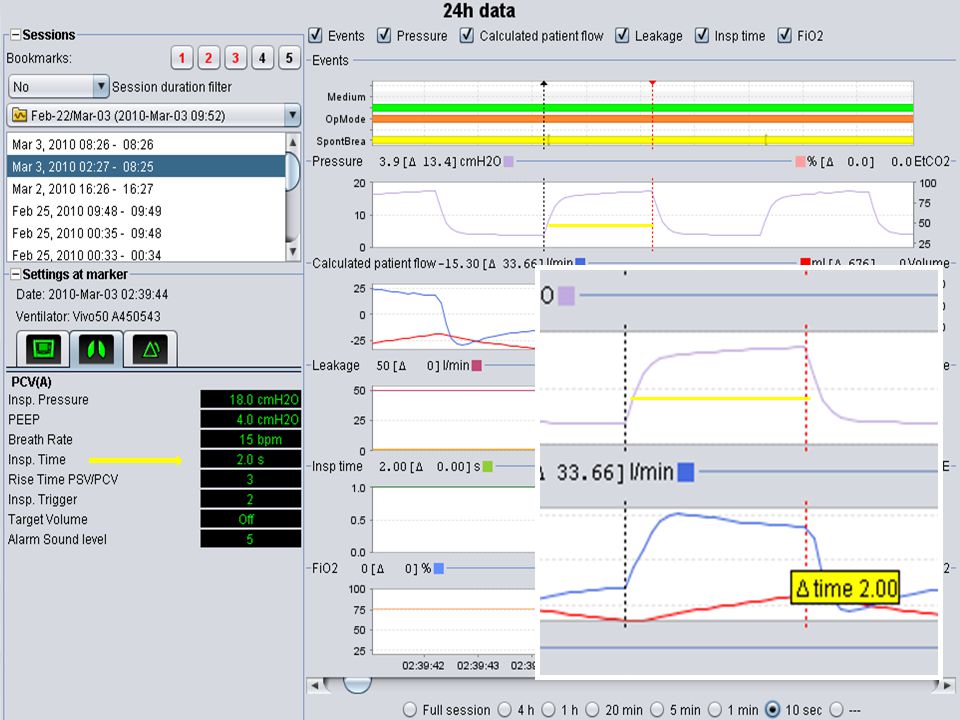
Task: Collapse the Sessions panel
Action: pos(15,35)
